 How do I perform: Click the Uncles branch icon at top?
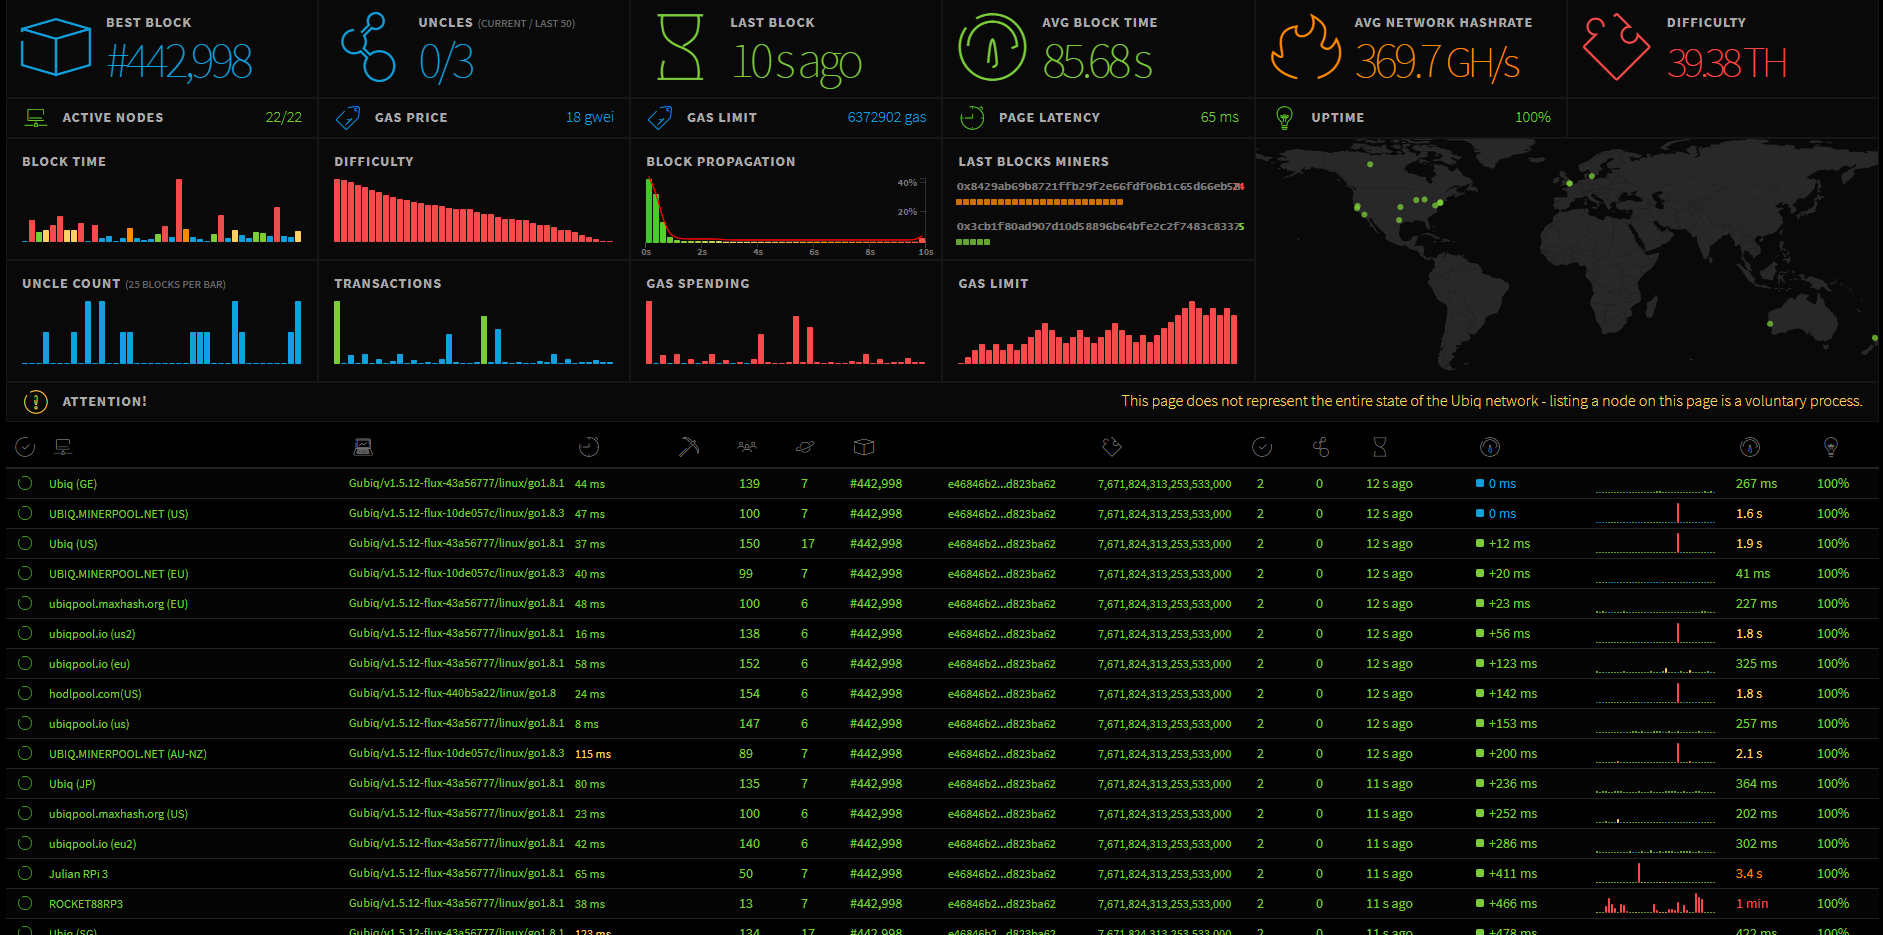(368, 47)
